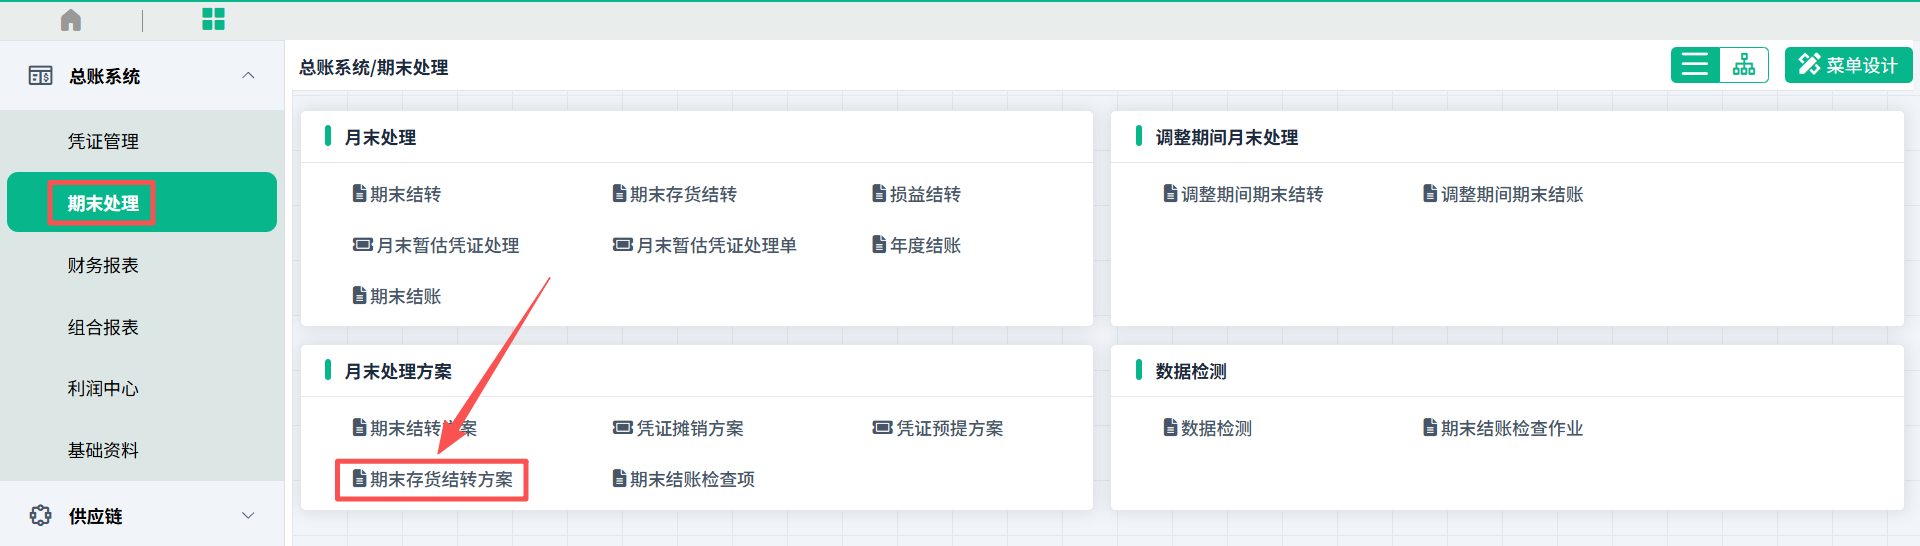1920x546 pixels.
Task: Click the 月末暂估凭证处理 ticket icon
Action: point(362,245)
